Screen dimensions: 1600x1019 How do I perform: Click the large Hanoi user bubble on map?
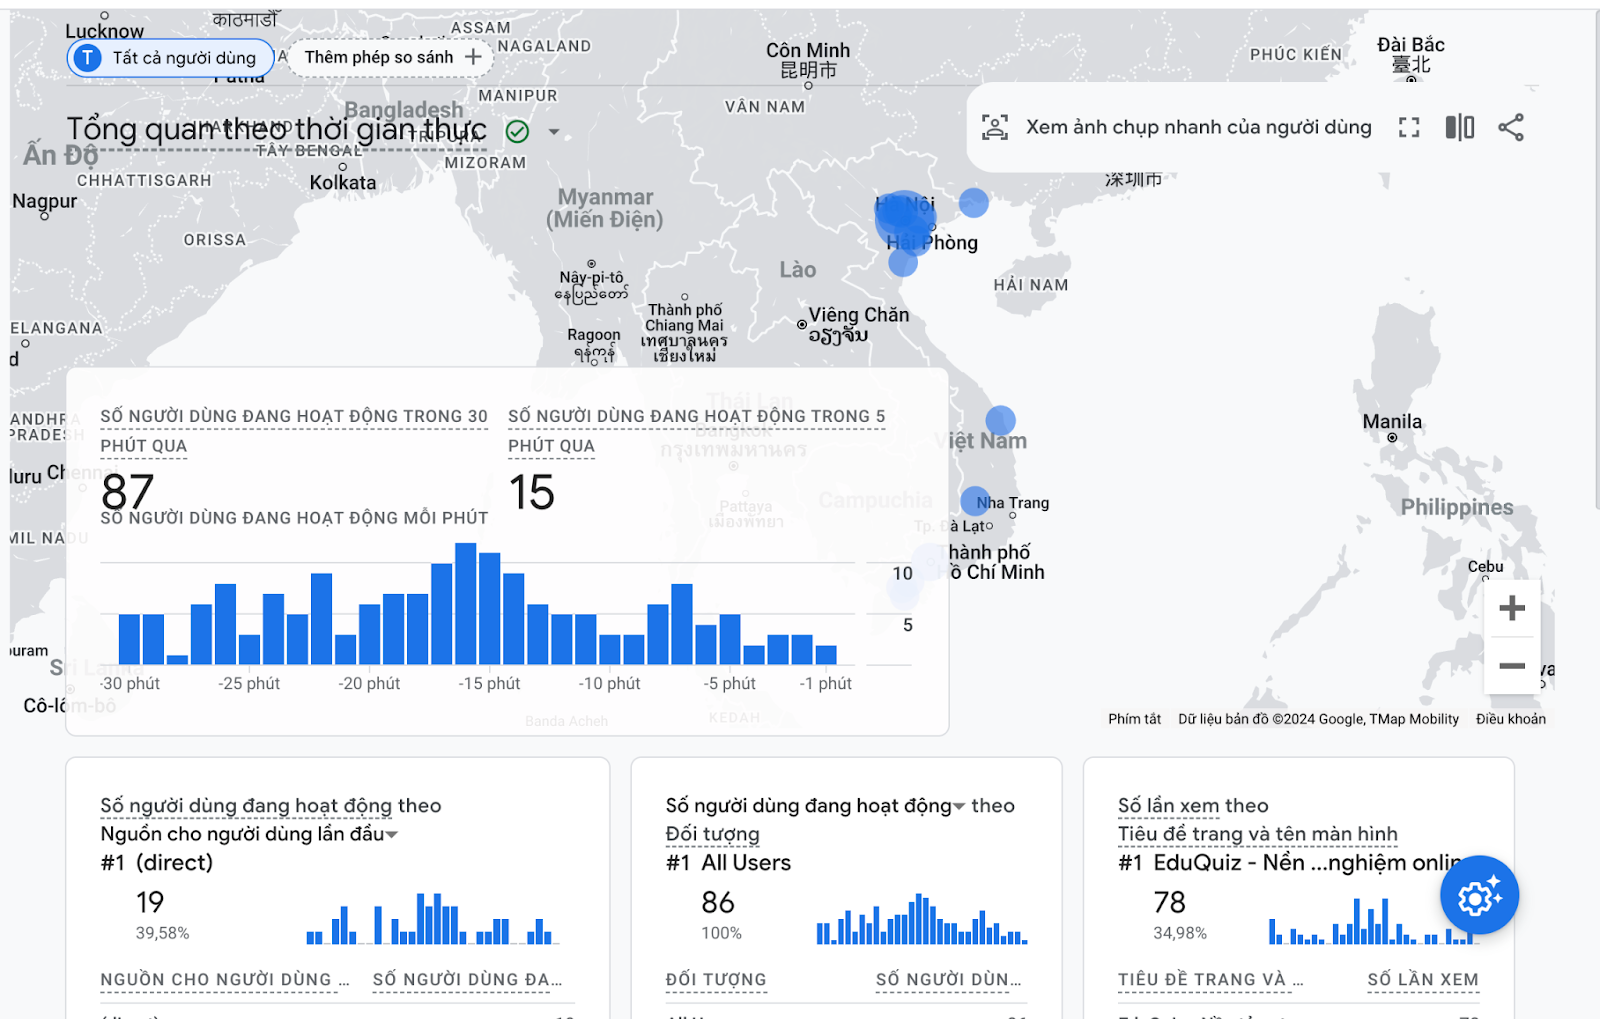coord(905,221)
